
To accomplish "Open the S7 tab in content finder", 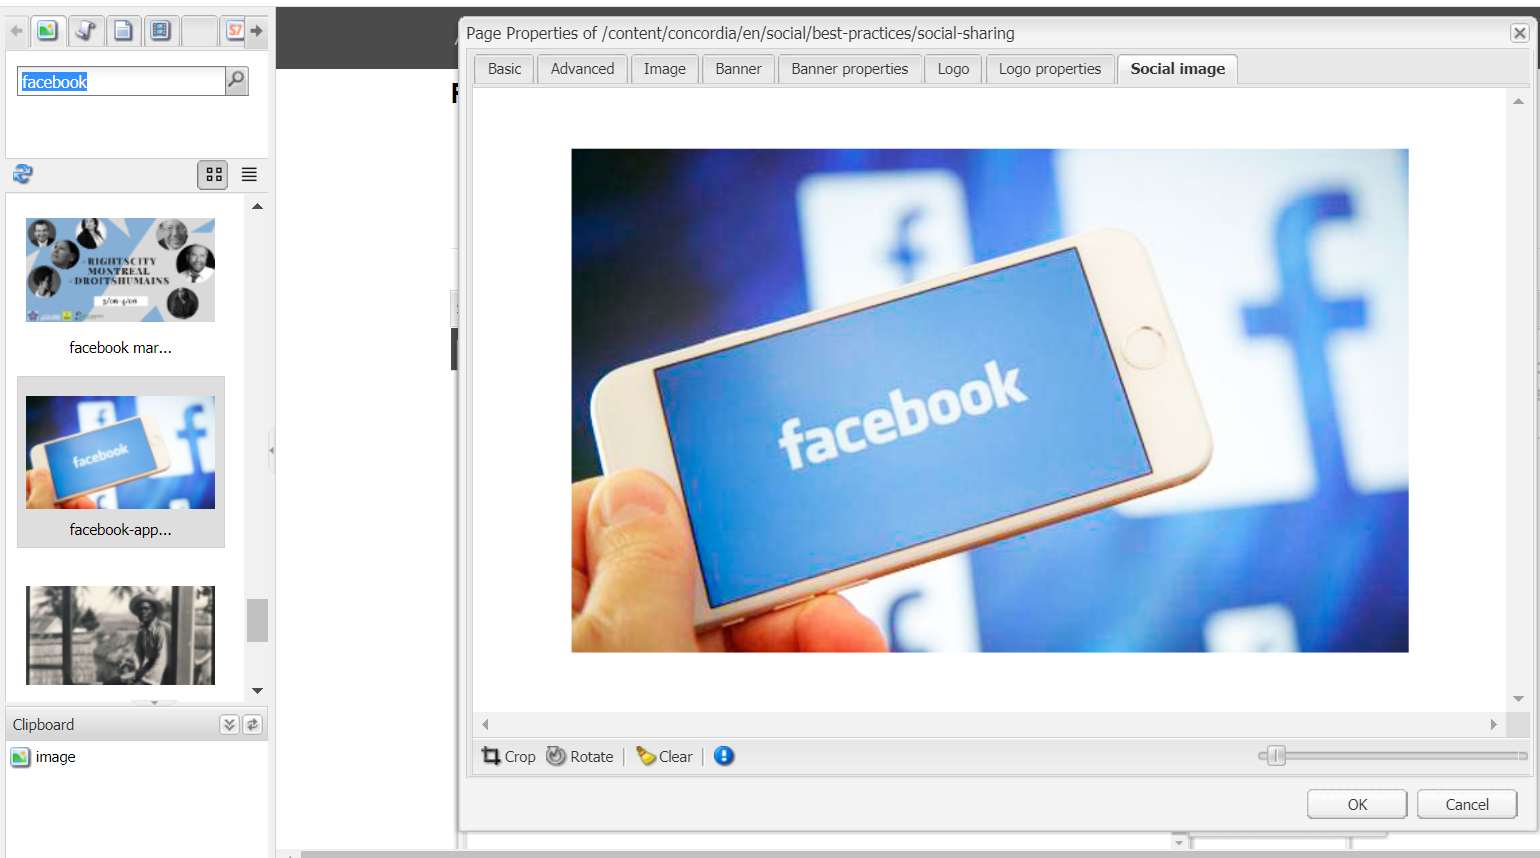I will [x=234, y=31].
